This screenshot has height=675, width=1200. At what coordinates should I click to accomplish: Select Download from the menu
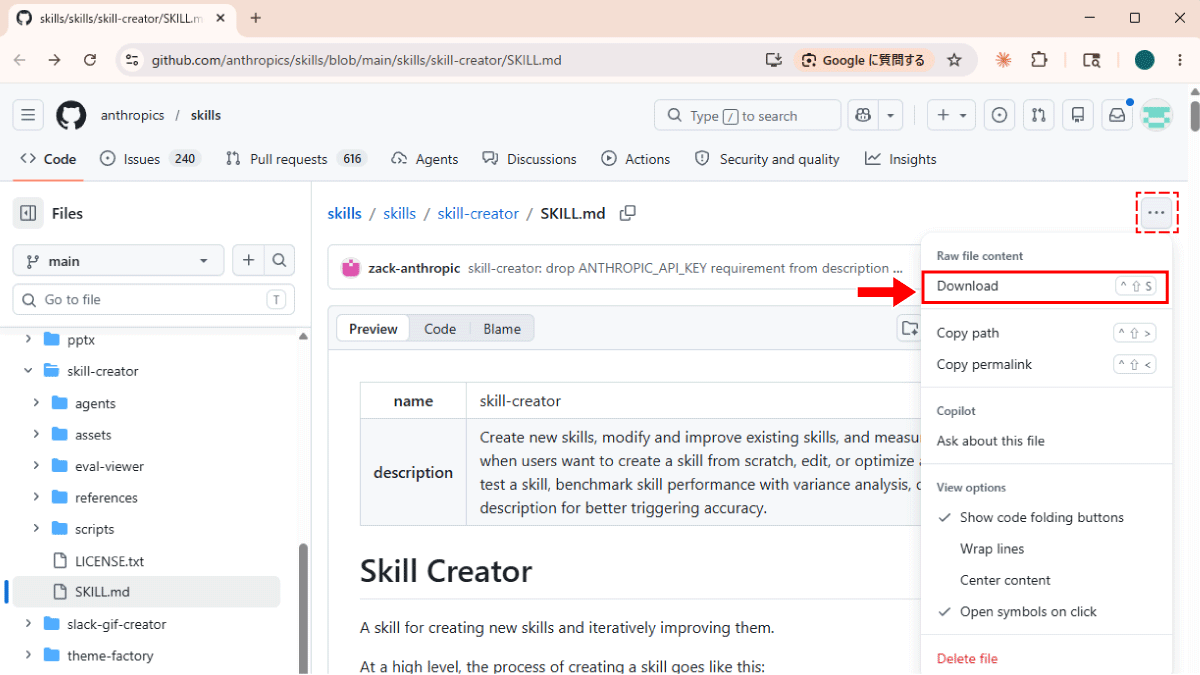pyautogui.click(x=1046, y=286)
